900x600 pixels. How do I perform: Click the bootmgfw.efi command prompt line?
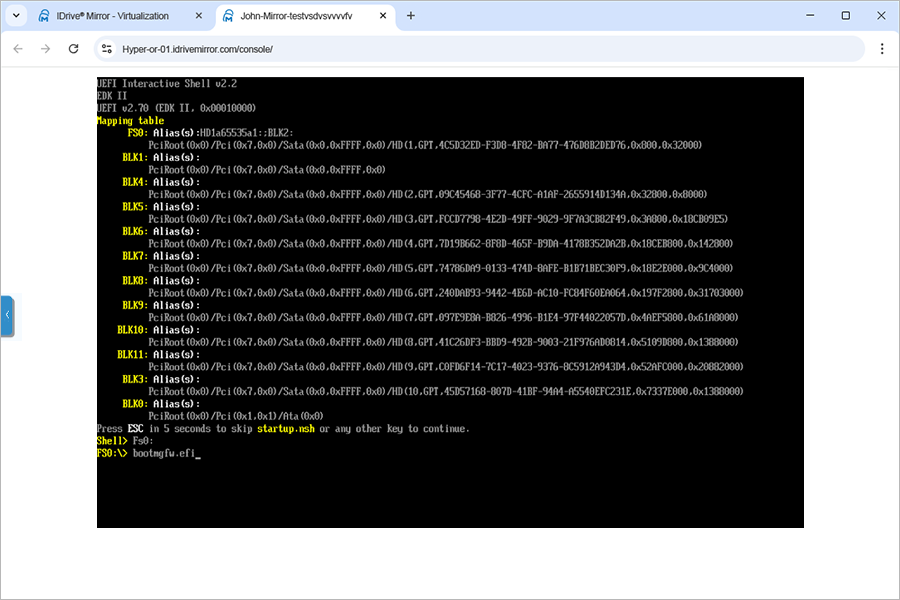click(165, 452)
